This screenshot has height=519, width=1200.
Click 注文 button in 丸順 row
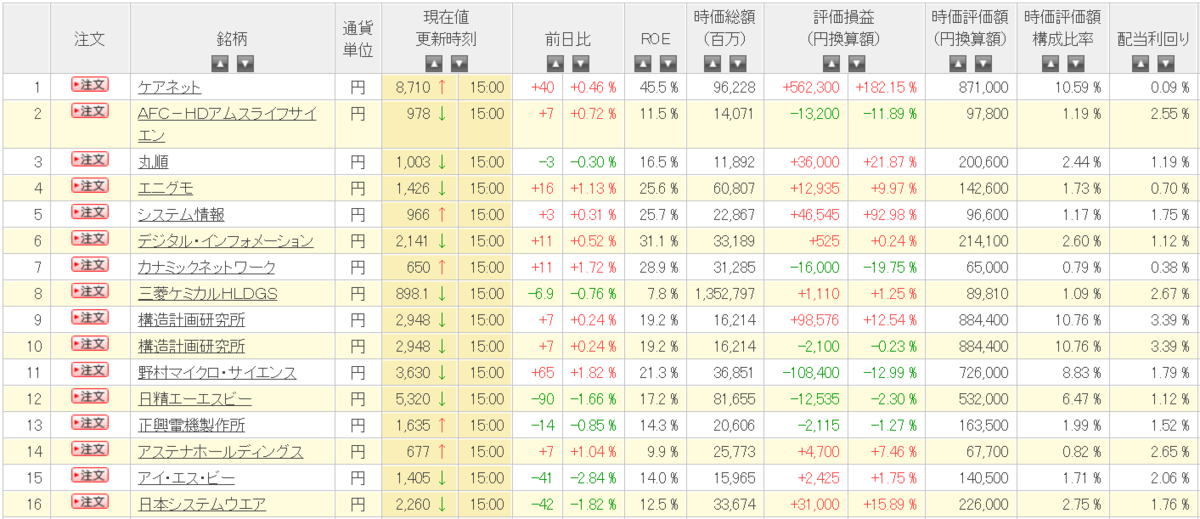click(x=90, y=160)
